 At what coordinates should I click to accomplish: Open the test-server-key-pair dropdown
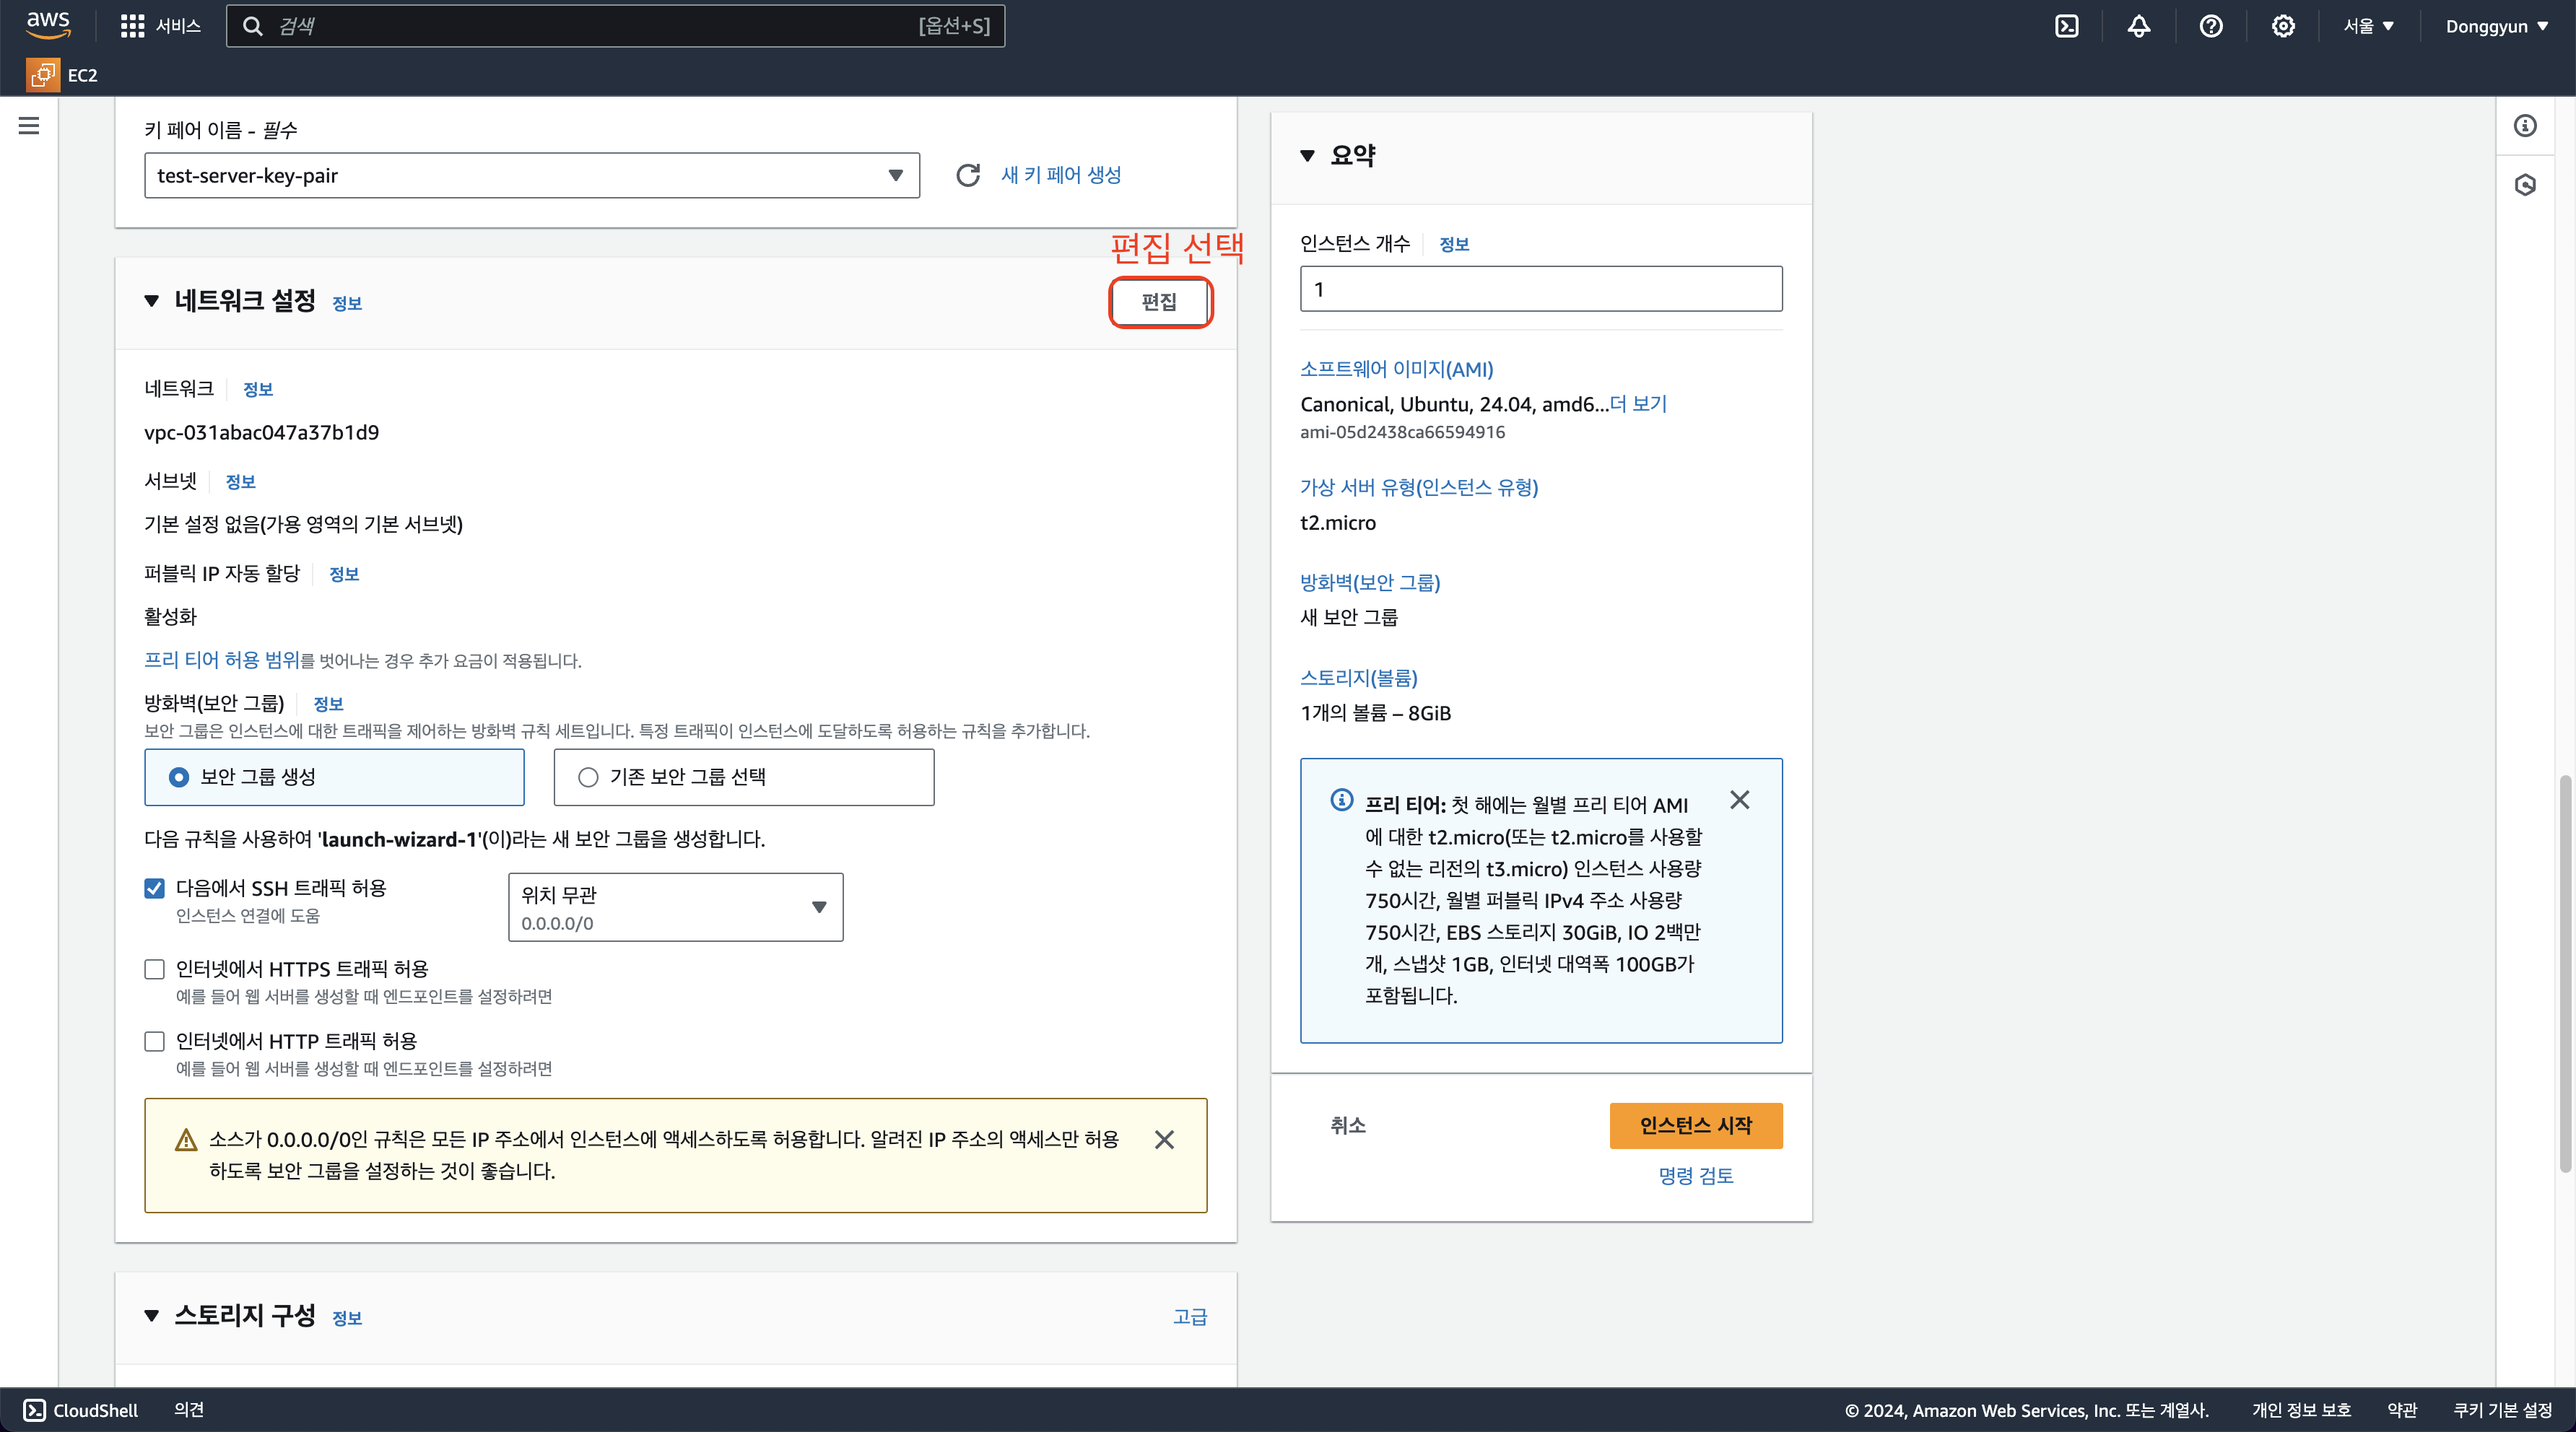[531, 175]
